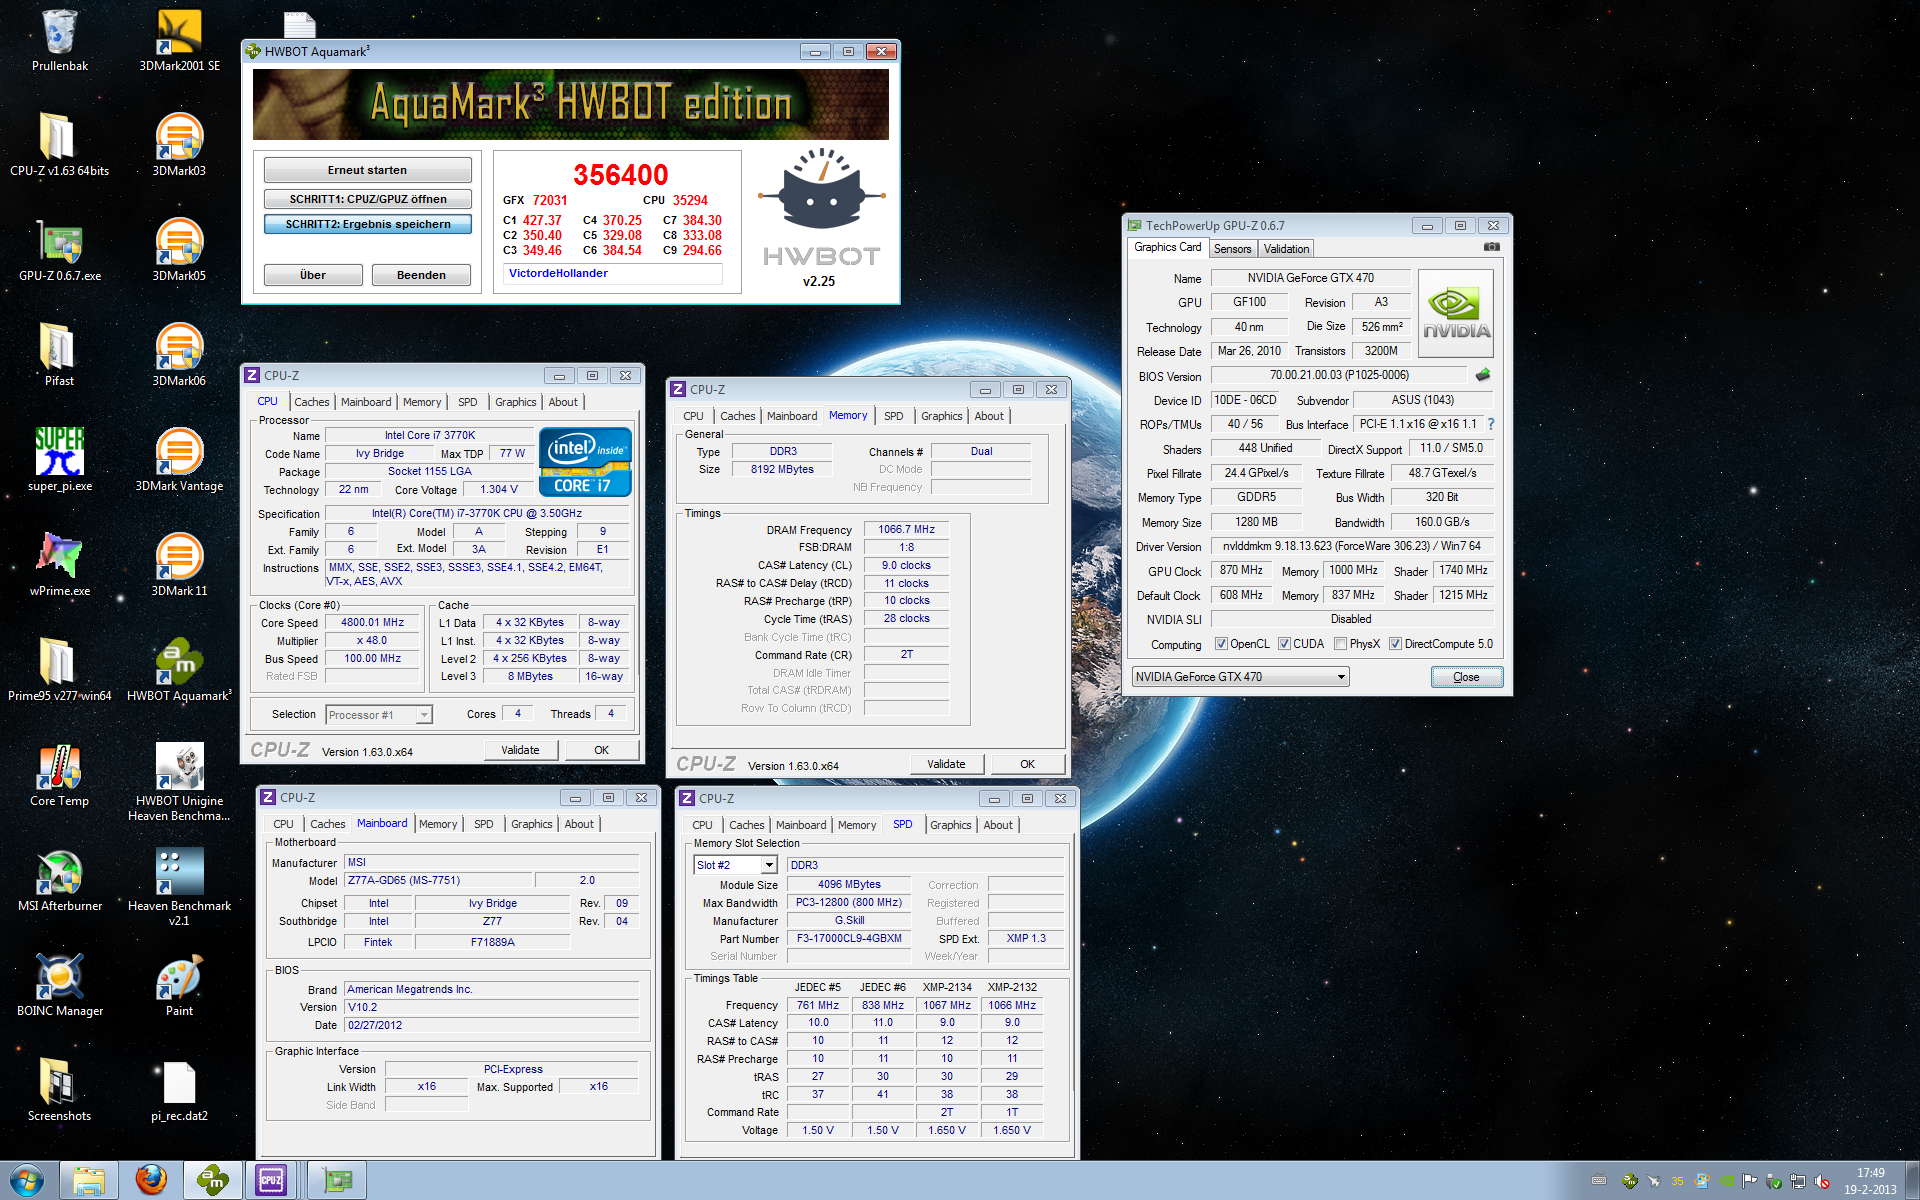Launch the Core Temp desktop shortcut
The height and width of the screenshot is (1200, 1920).
[59, 775]
